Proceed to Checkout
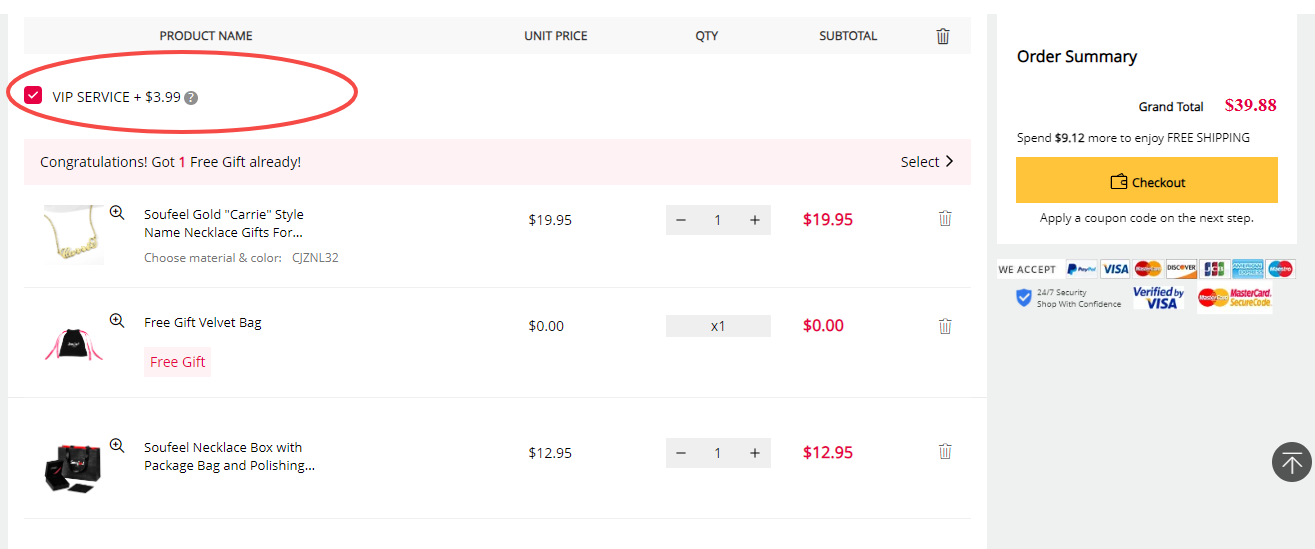Screen dimensions: 1315x549 1147,181
